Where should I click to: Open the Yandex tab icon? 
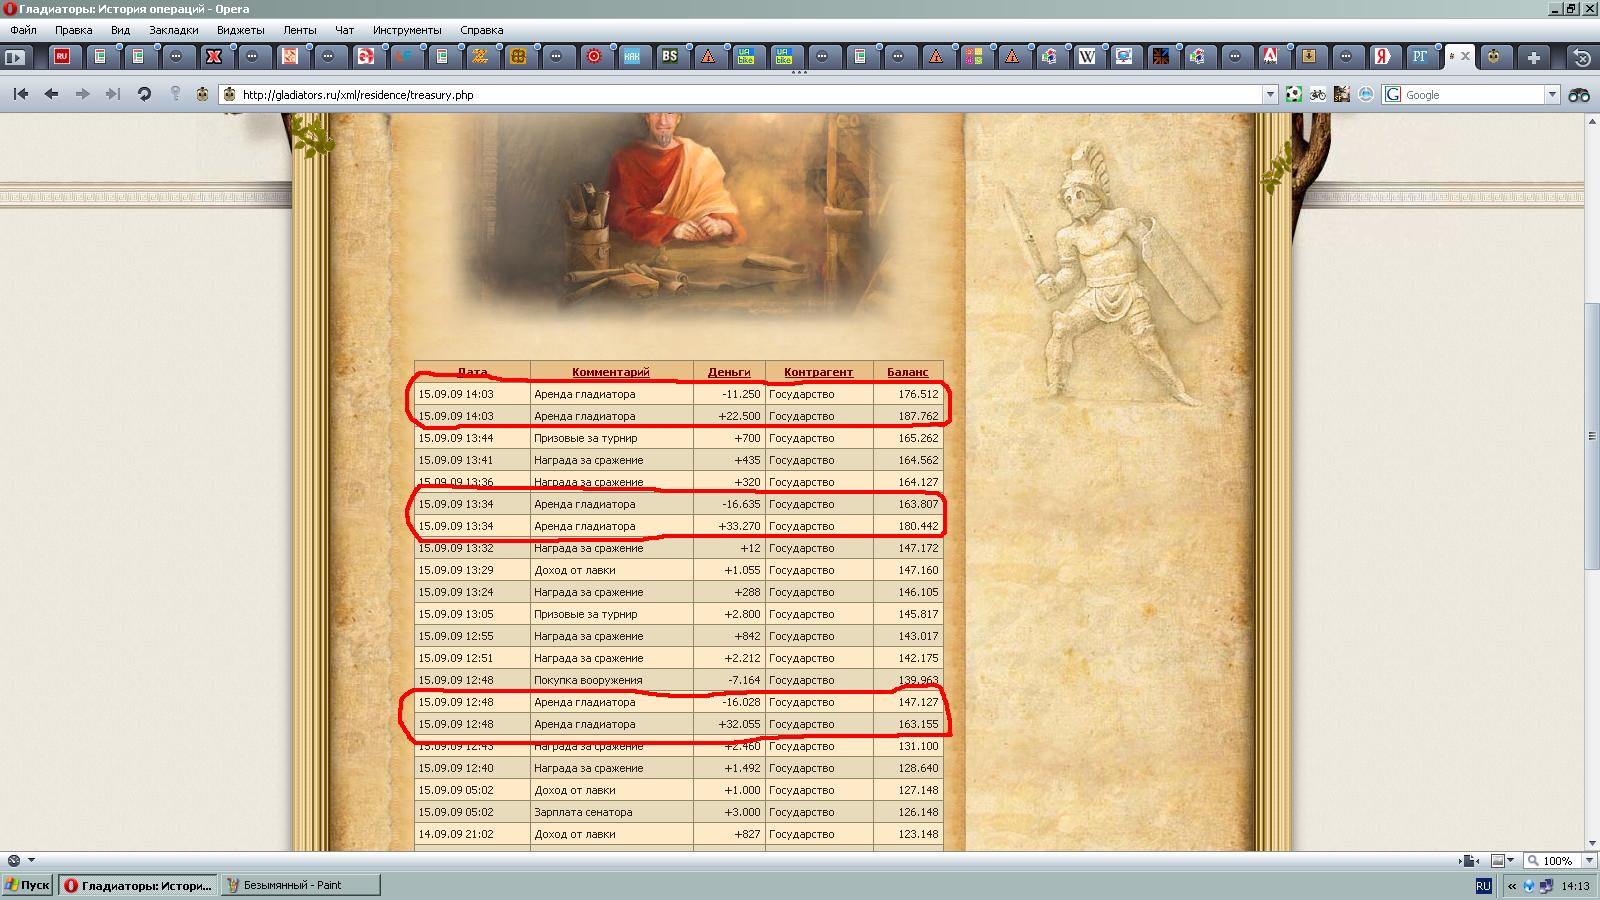pos(1382,57)
